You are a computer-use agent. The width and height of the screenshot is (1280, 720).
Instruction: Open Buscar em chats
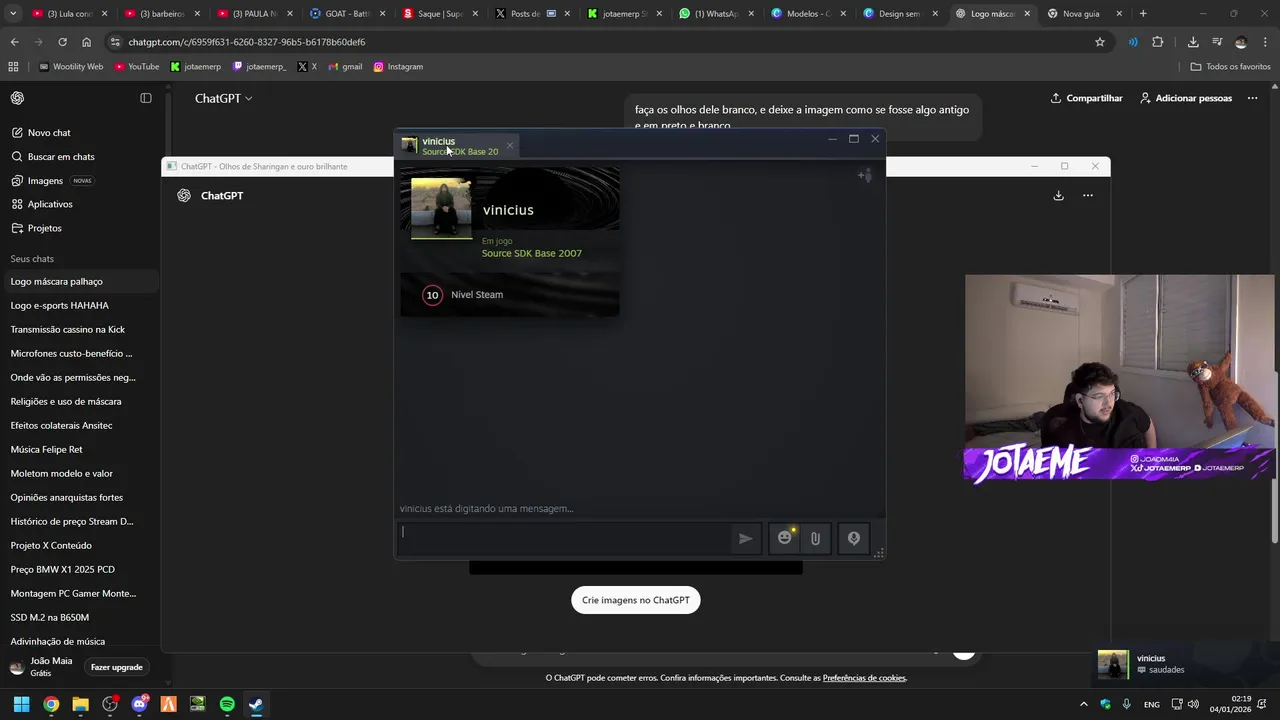80,157
